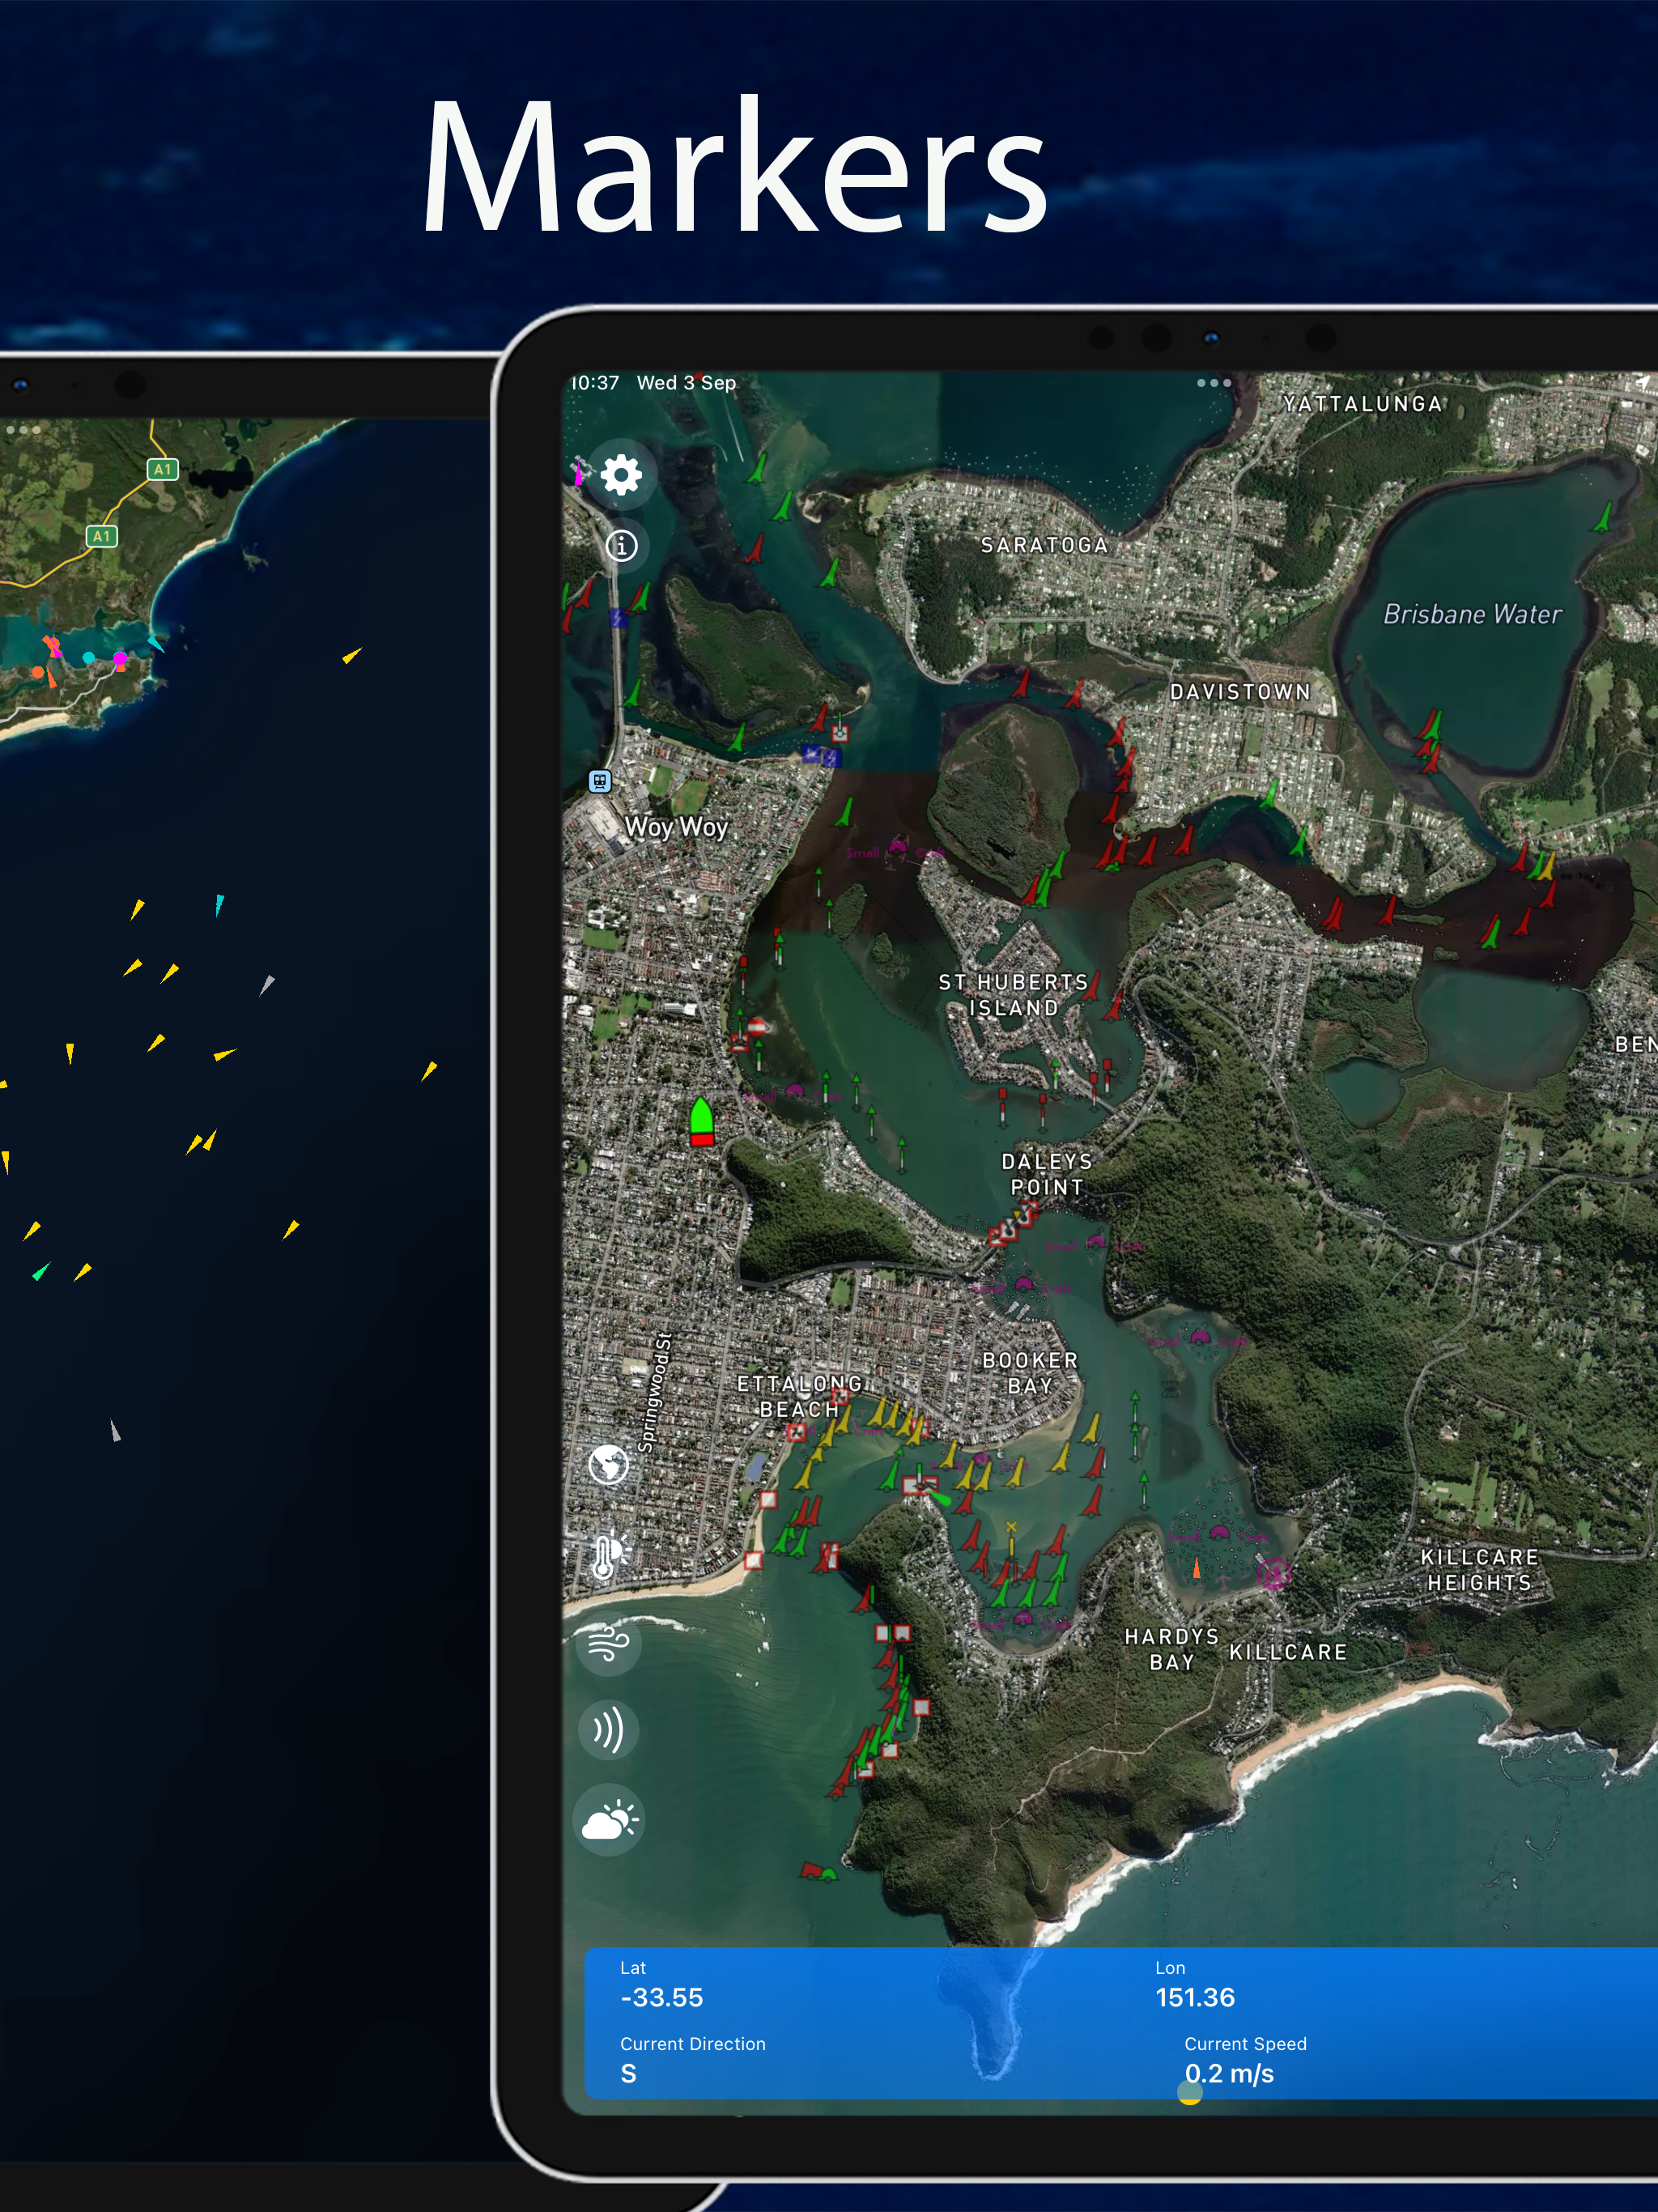Click the KILLCARE HEIGHTS label
Viewport: 1658px width, 2212px height.
pyautogui.click(x=1479, y=1570)
